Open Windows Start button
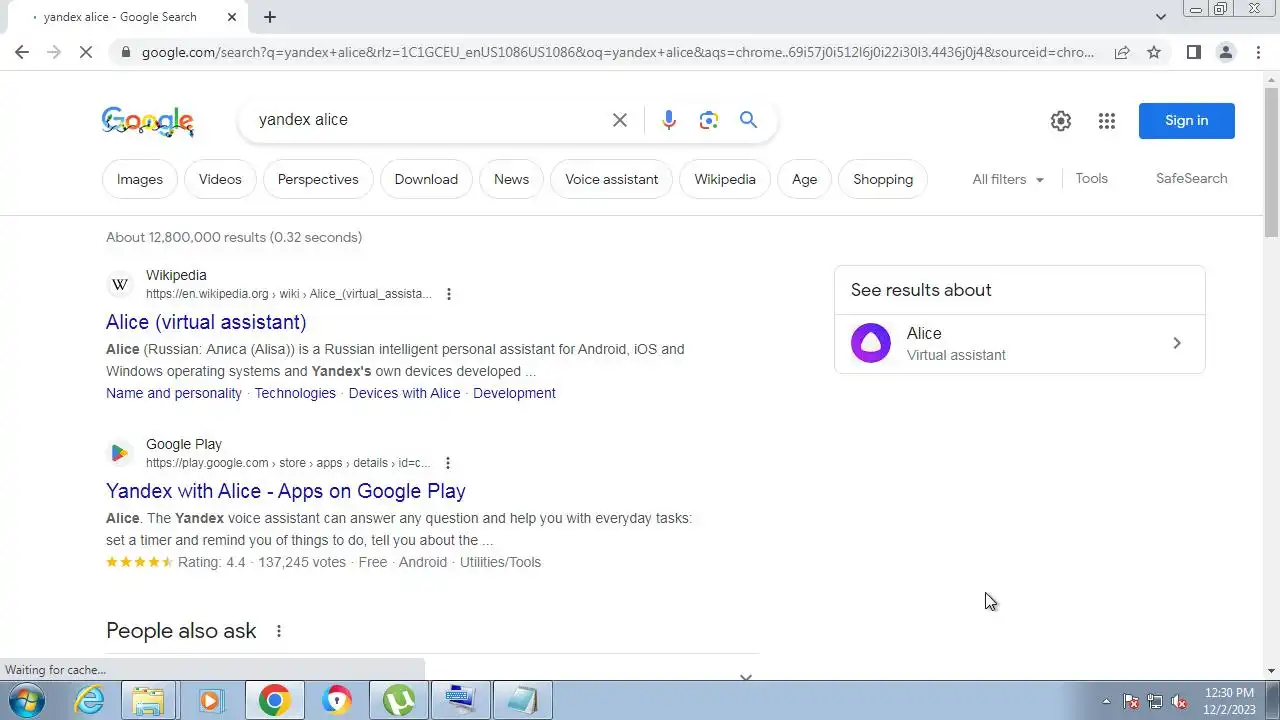 point(27,700)
